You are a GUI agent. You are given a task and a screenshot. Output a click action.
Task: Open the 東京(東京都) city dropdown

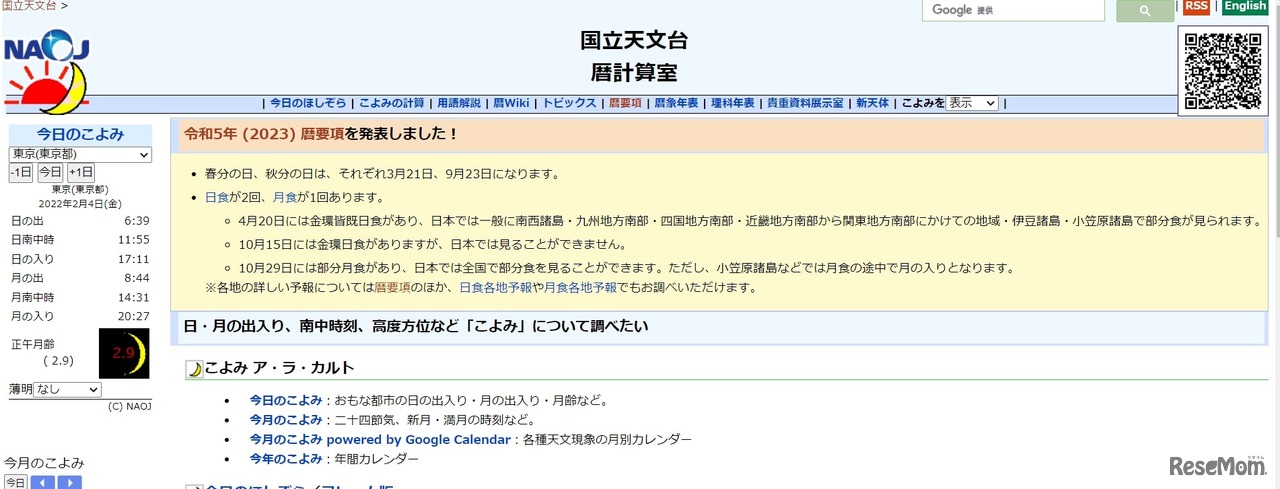click(80, 154)
